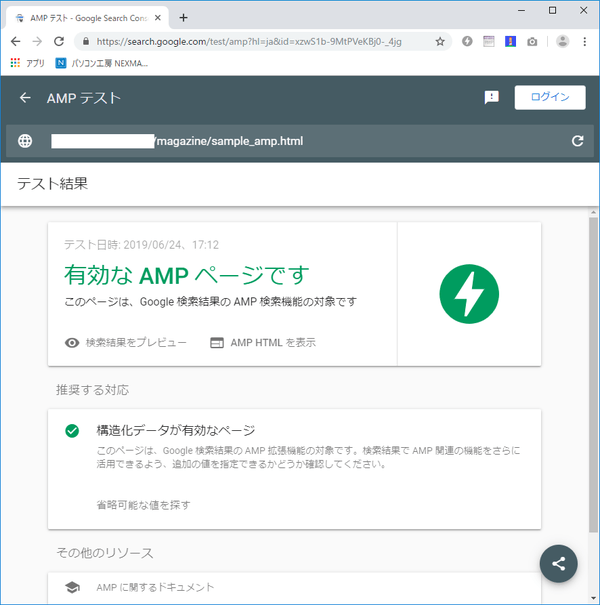Click the camera extension icon
Viewport: 600px width, 605px height.
pyautogui.click(x=532, y=42)
